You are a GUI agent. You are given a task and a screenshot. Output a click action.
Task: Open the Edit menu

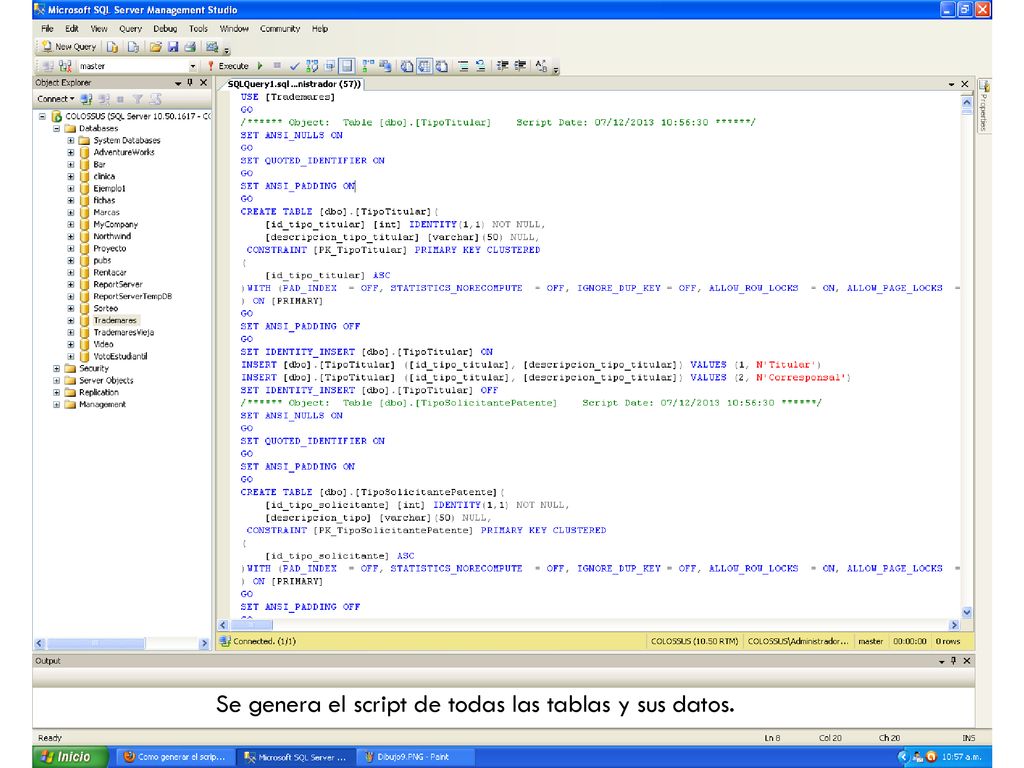(x=72, y=29)
